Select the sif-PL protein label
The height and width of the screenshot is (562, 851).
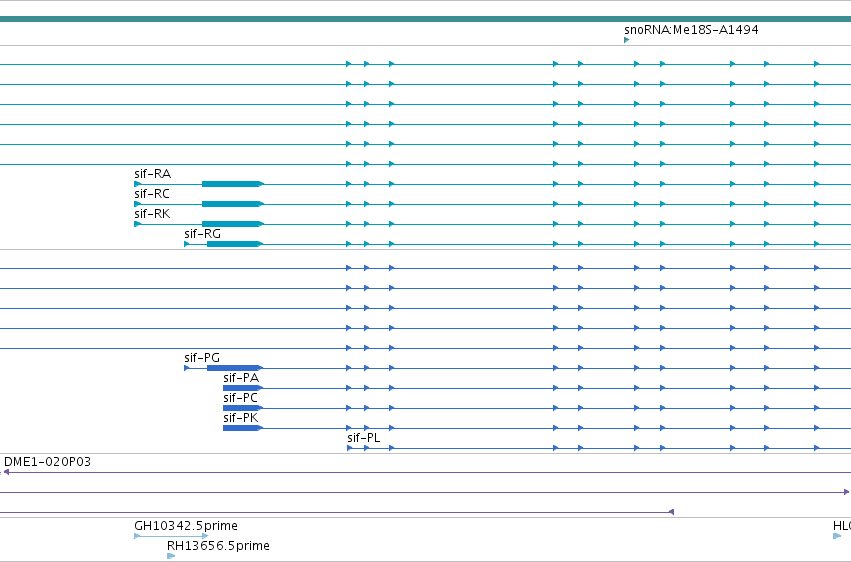364,438
